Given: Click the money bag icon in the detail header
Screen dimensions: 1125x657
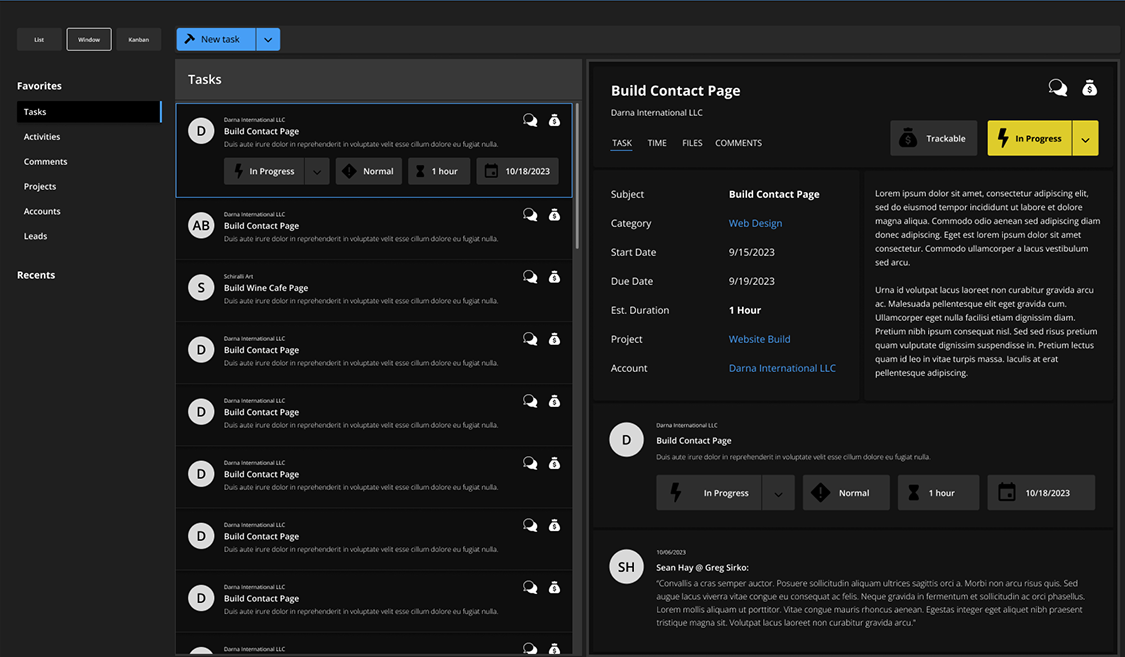Looking at the screenshot, I should [x=1090, y=88].
